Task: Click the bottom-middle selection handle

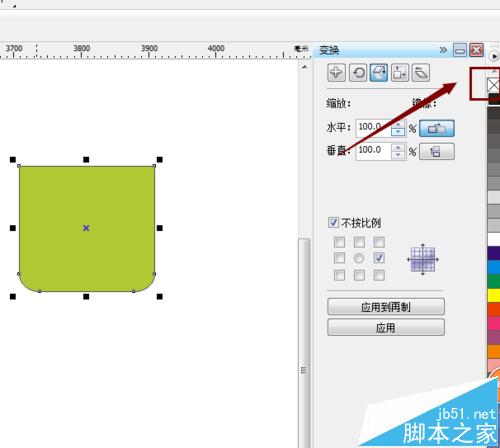Action: 86,296
